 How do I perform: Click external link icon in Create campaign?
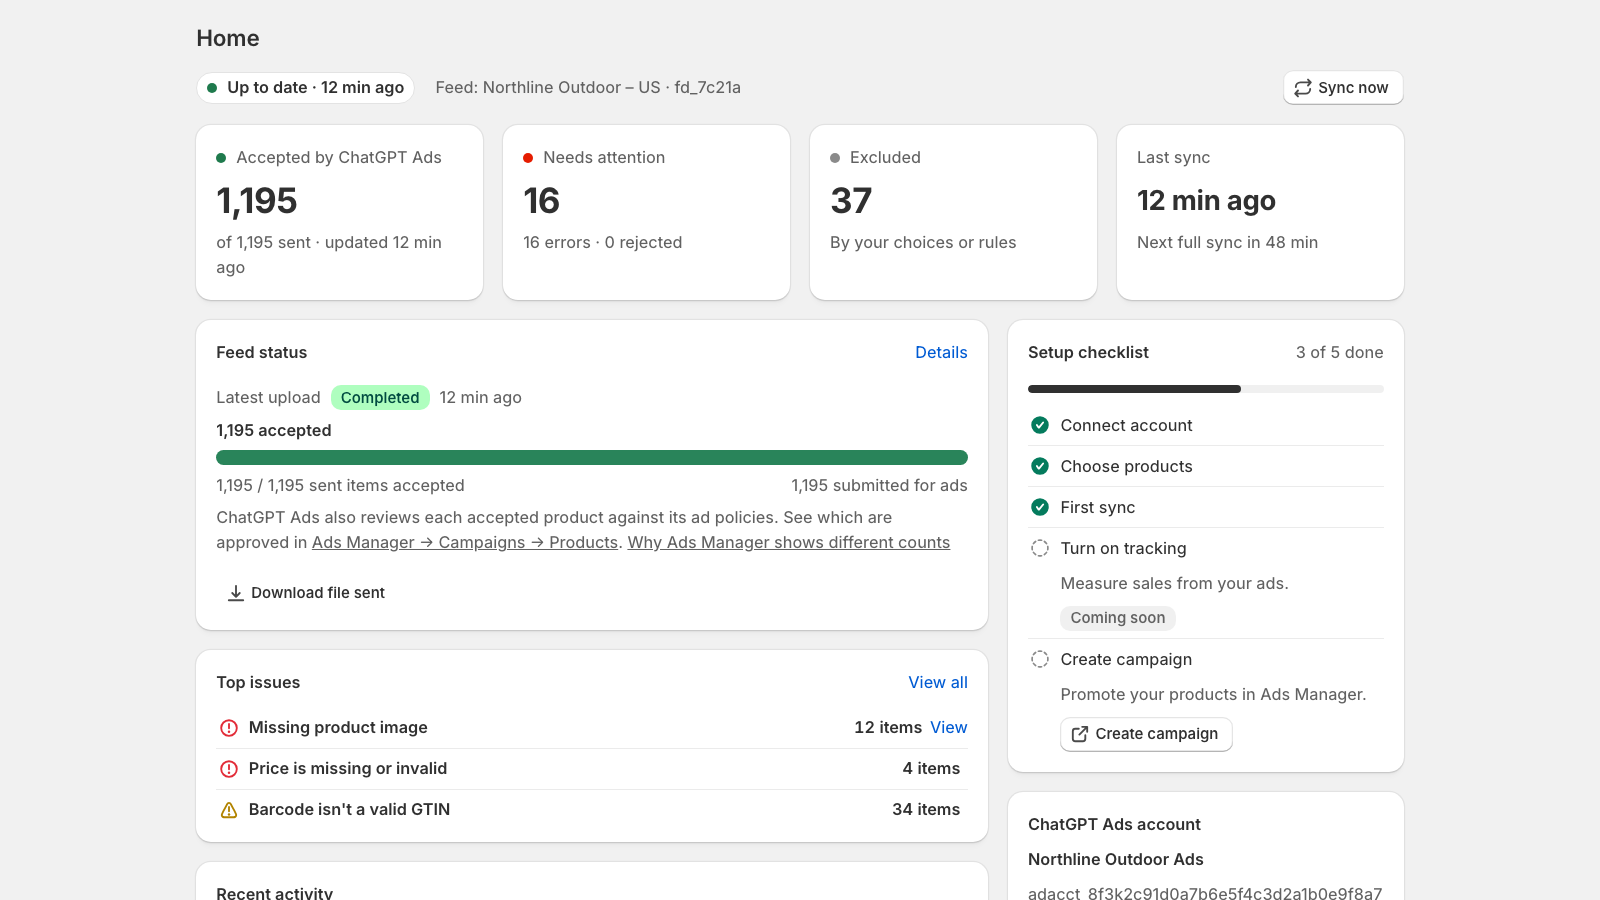pos(1080,734)
